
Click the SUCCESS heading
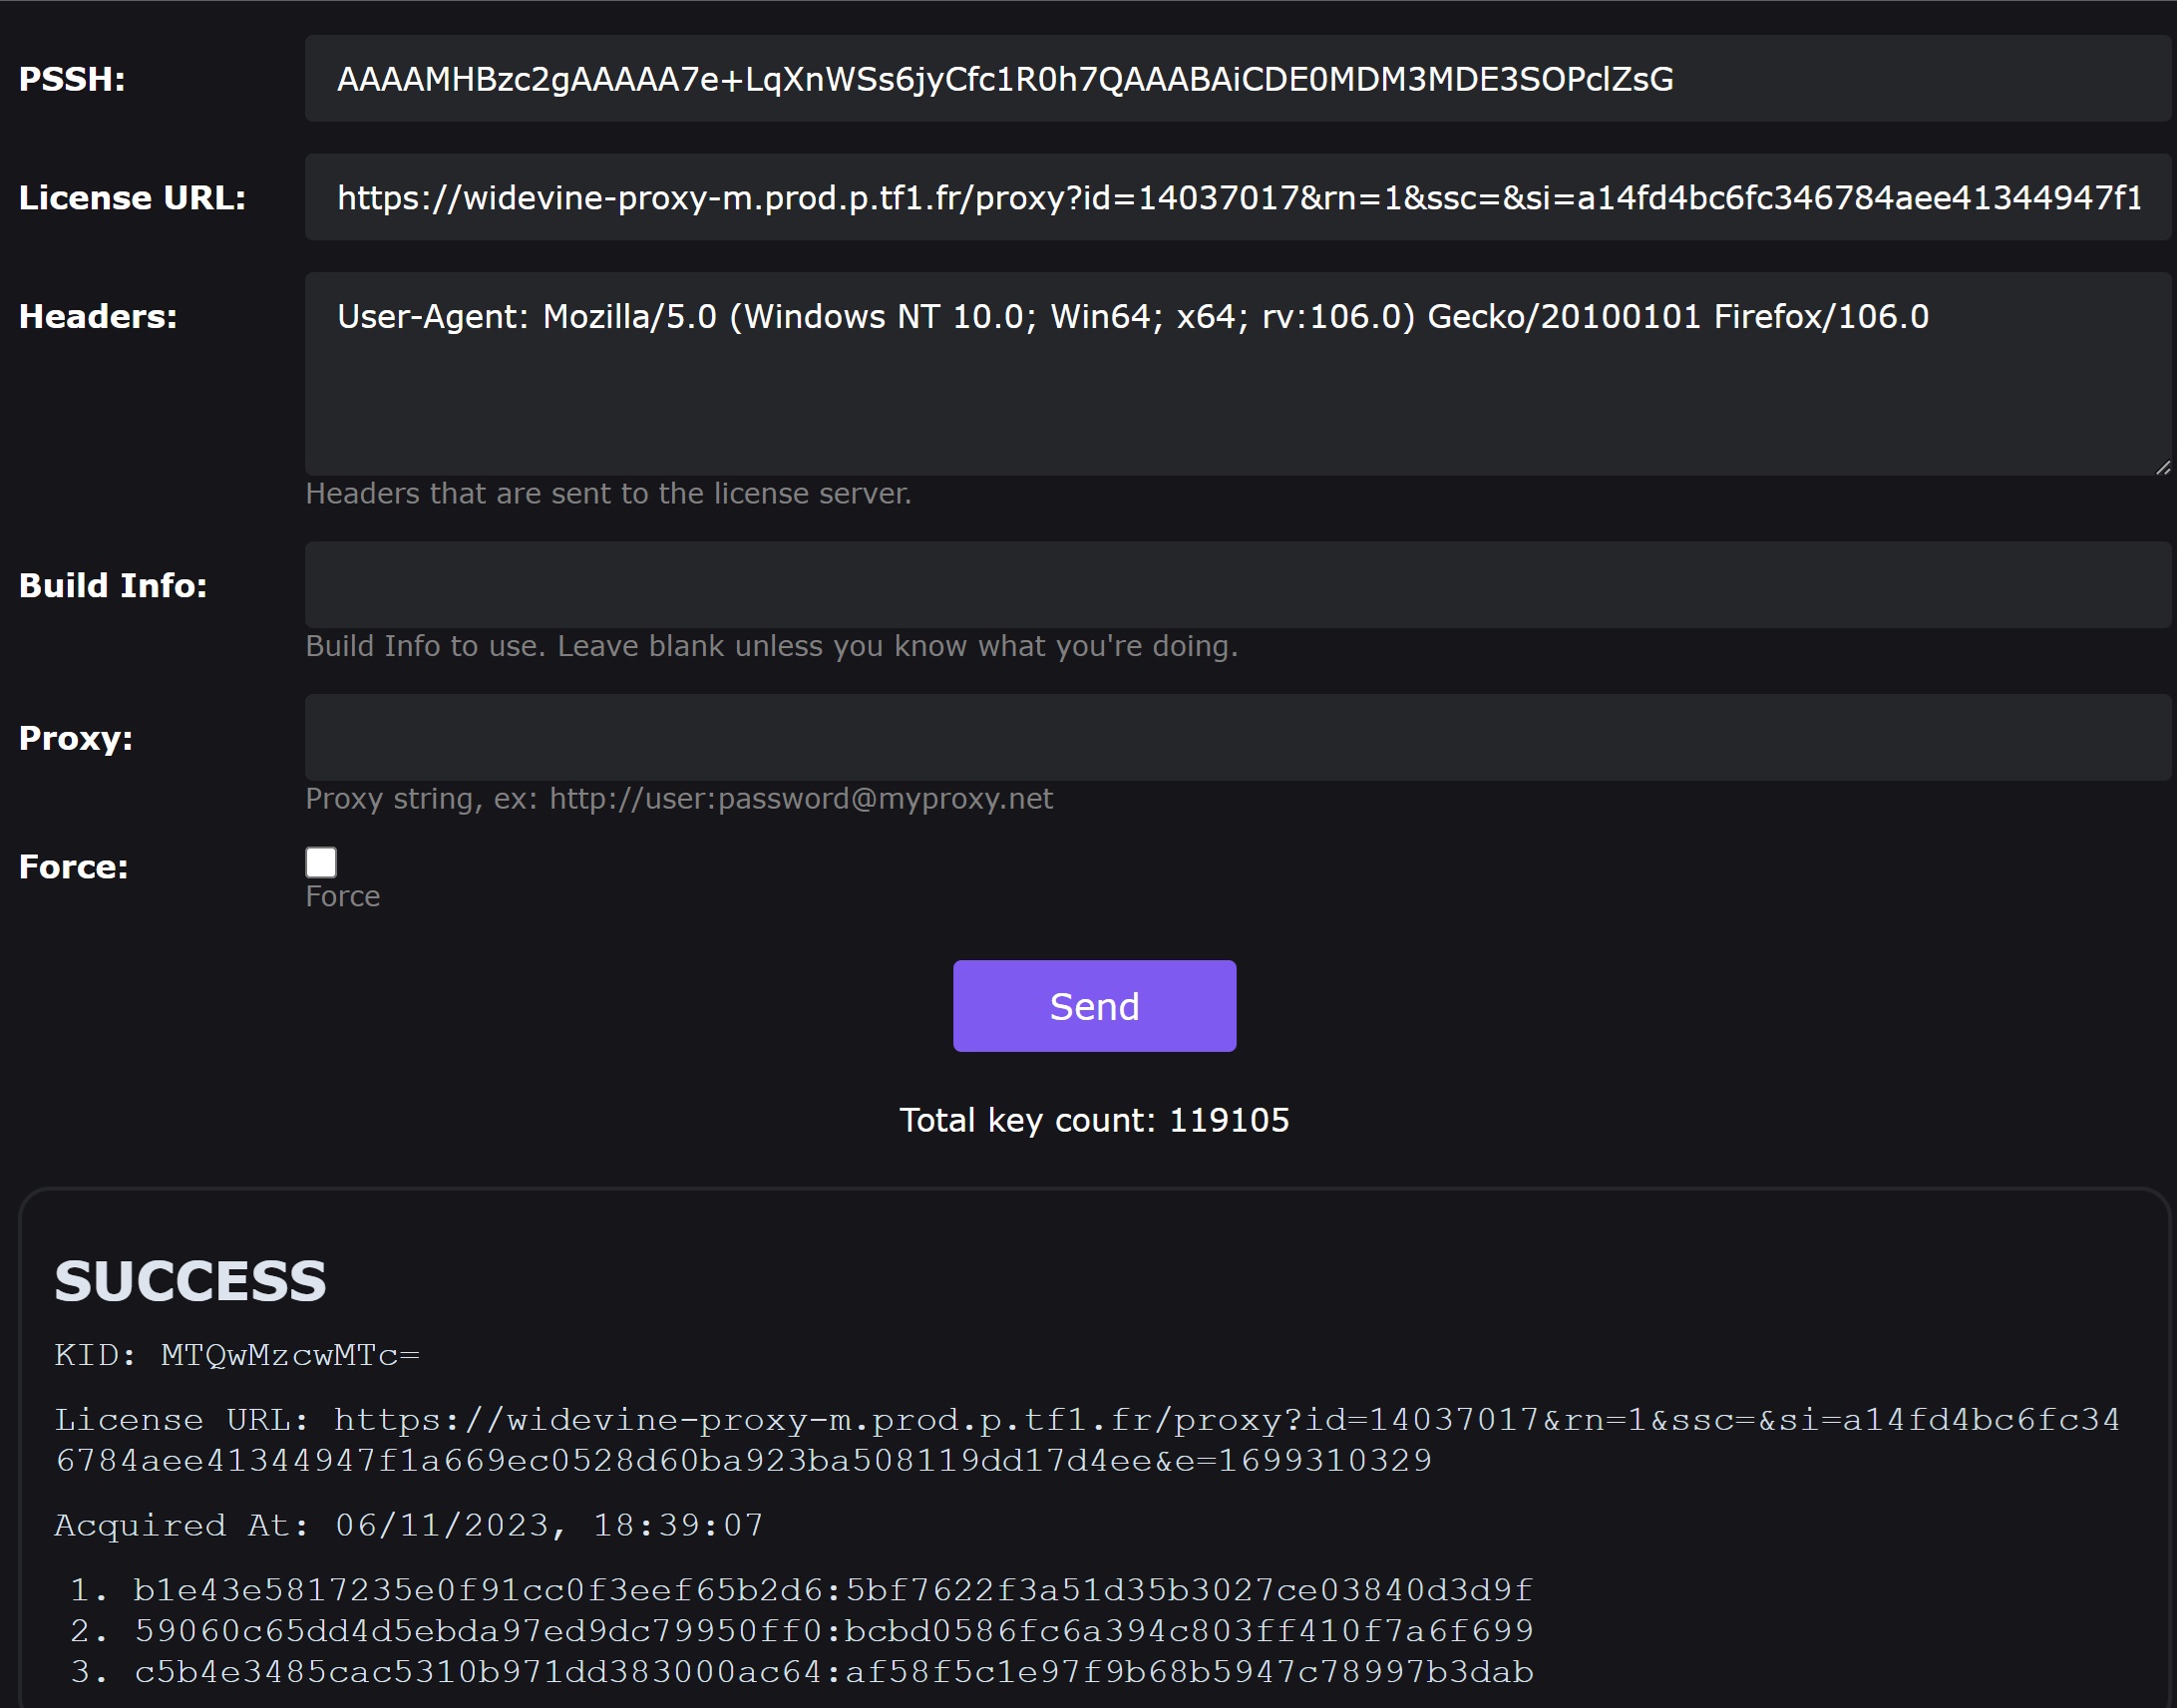(x=190, y=1281)
